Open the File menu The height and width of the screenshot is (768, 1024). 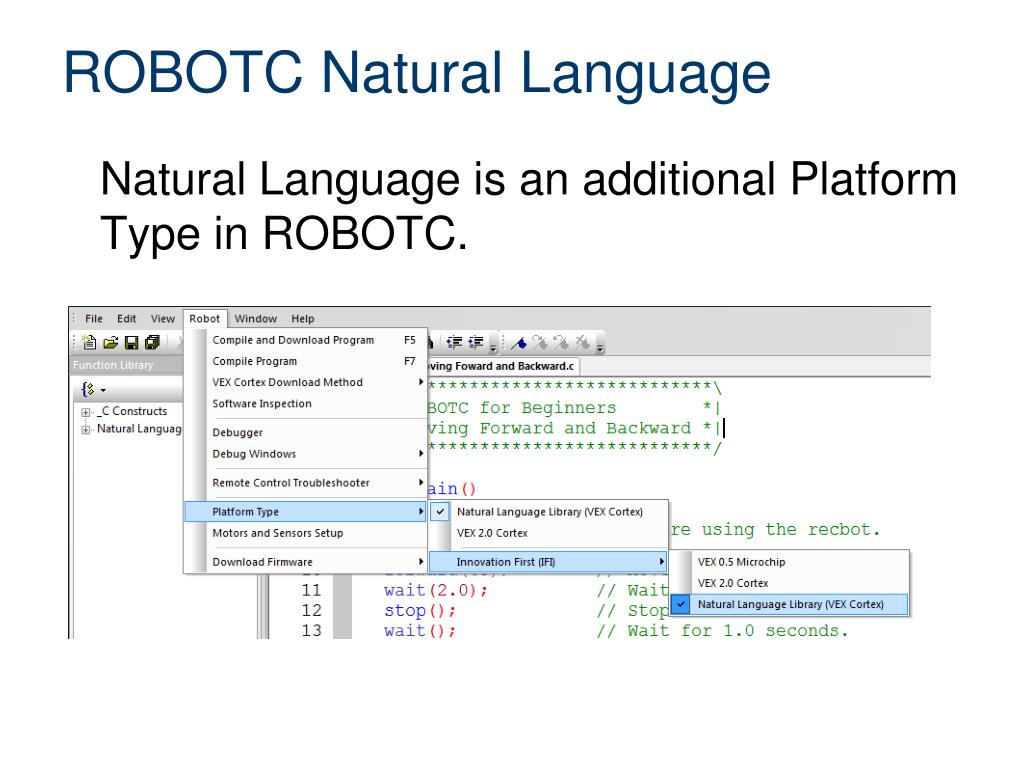pyautogui.click(x=94, y=319)
